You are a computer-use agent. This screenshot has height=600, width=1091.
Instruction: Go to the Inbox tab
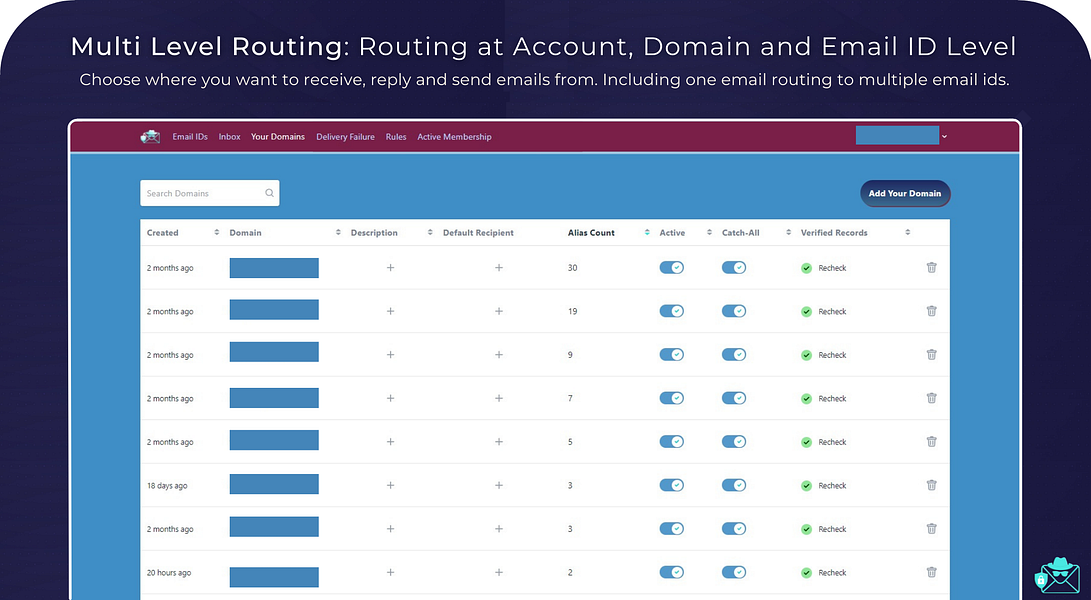click(230, 137)
